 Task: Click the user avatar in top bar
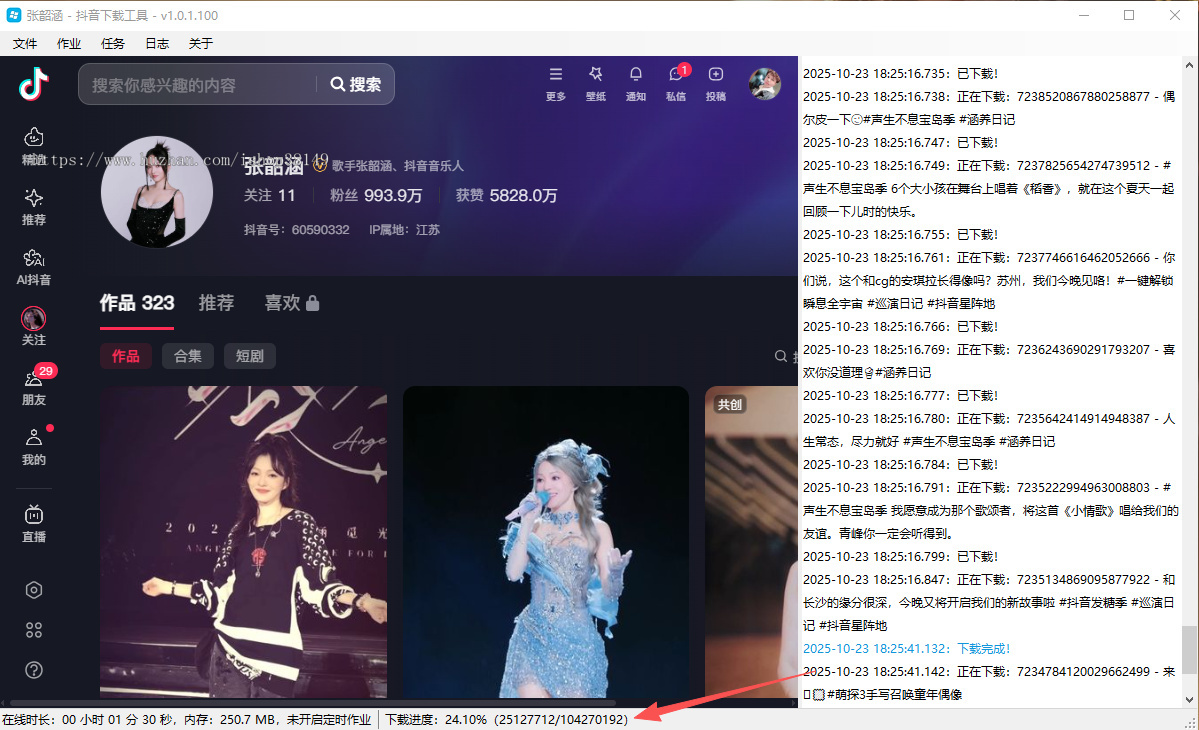(765, 83)
